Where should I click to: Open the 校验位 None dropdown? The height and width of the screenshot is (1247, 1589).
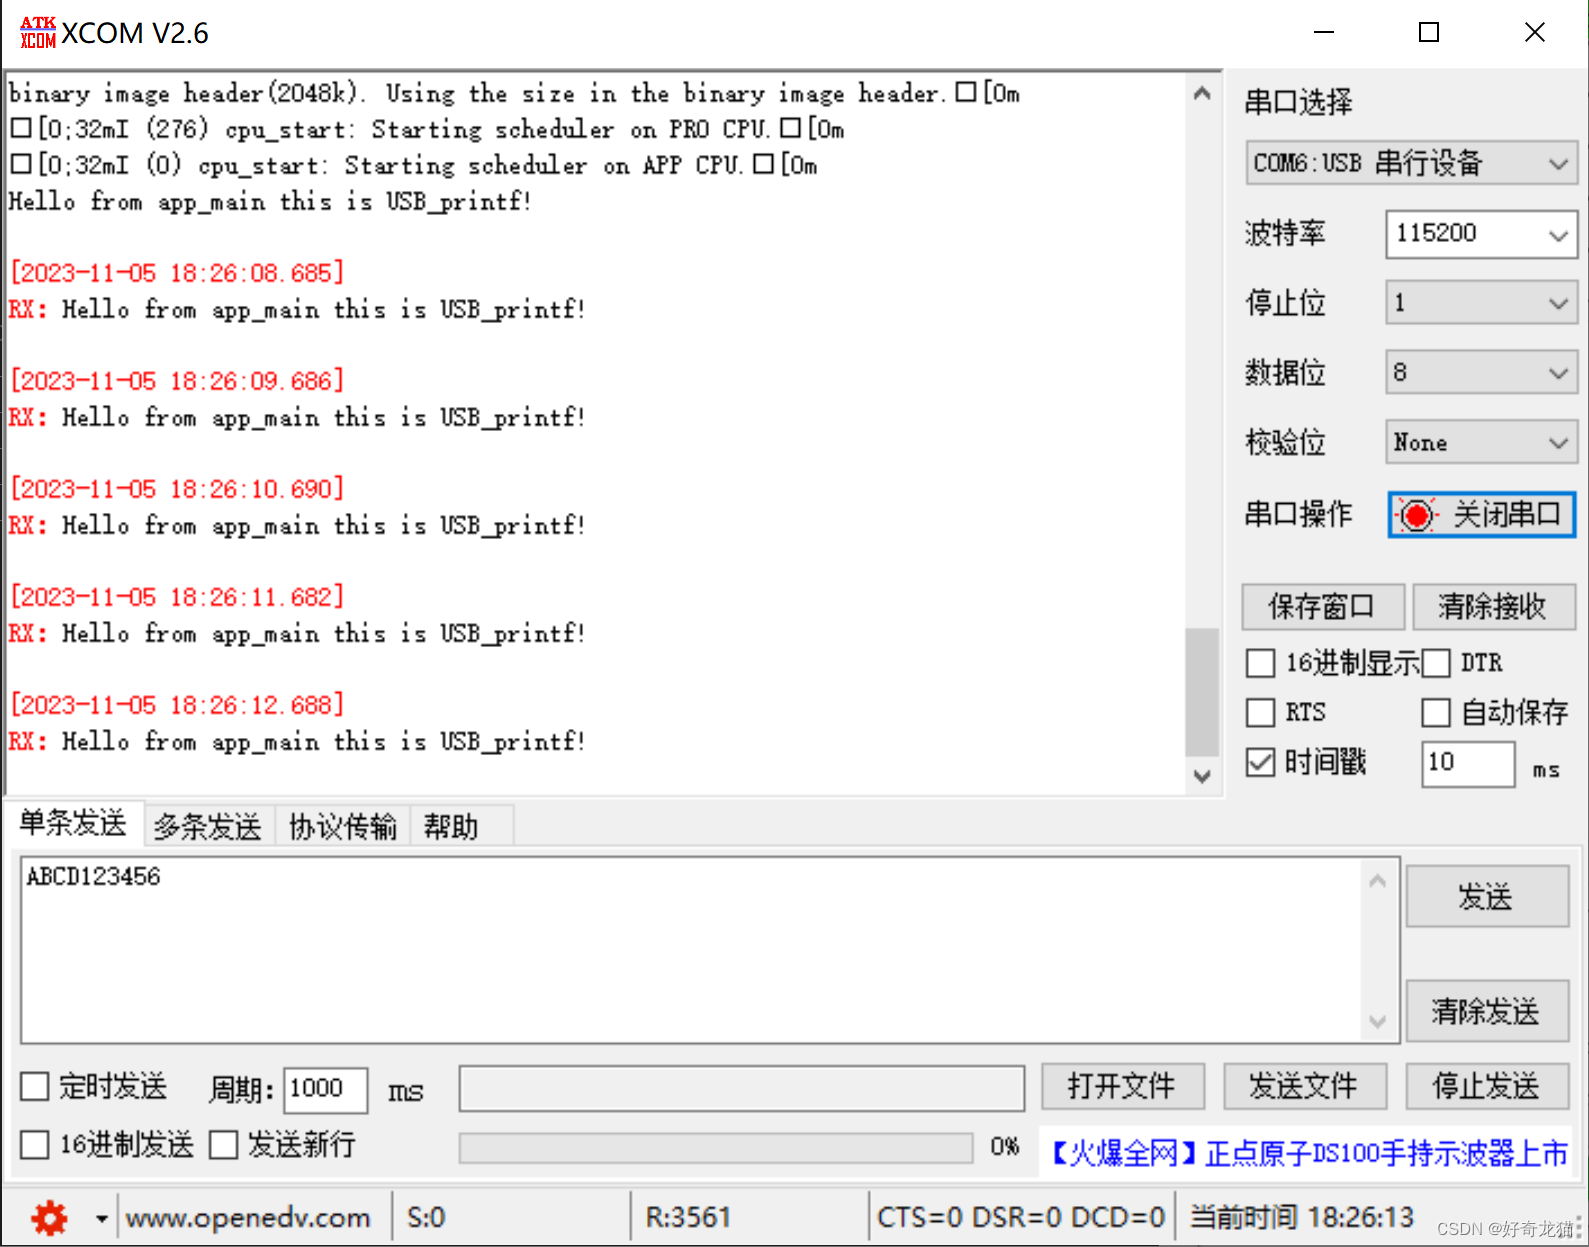click(1481, 443)
